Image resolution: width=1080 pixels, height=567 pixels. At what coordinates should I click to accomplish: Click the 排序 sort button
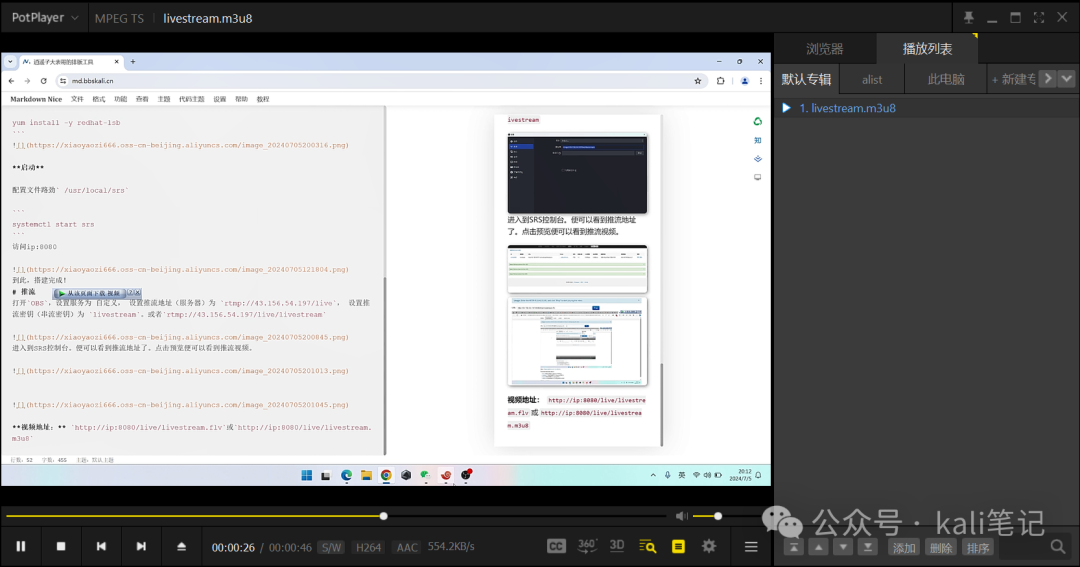coord(978,548)
